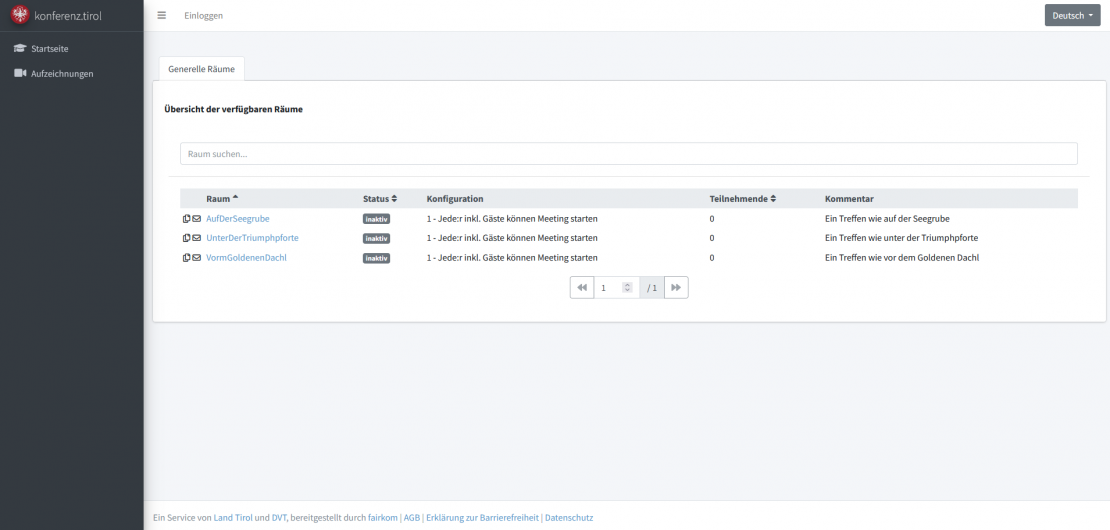
Task: Copy link icon for VormGoldenenDachl room
Action: point(186,258)
